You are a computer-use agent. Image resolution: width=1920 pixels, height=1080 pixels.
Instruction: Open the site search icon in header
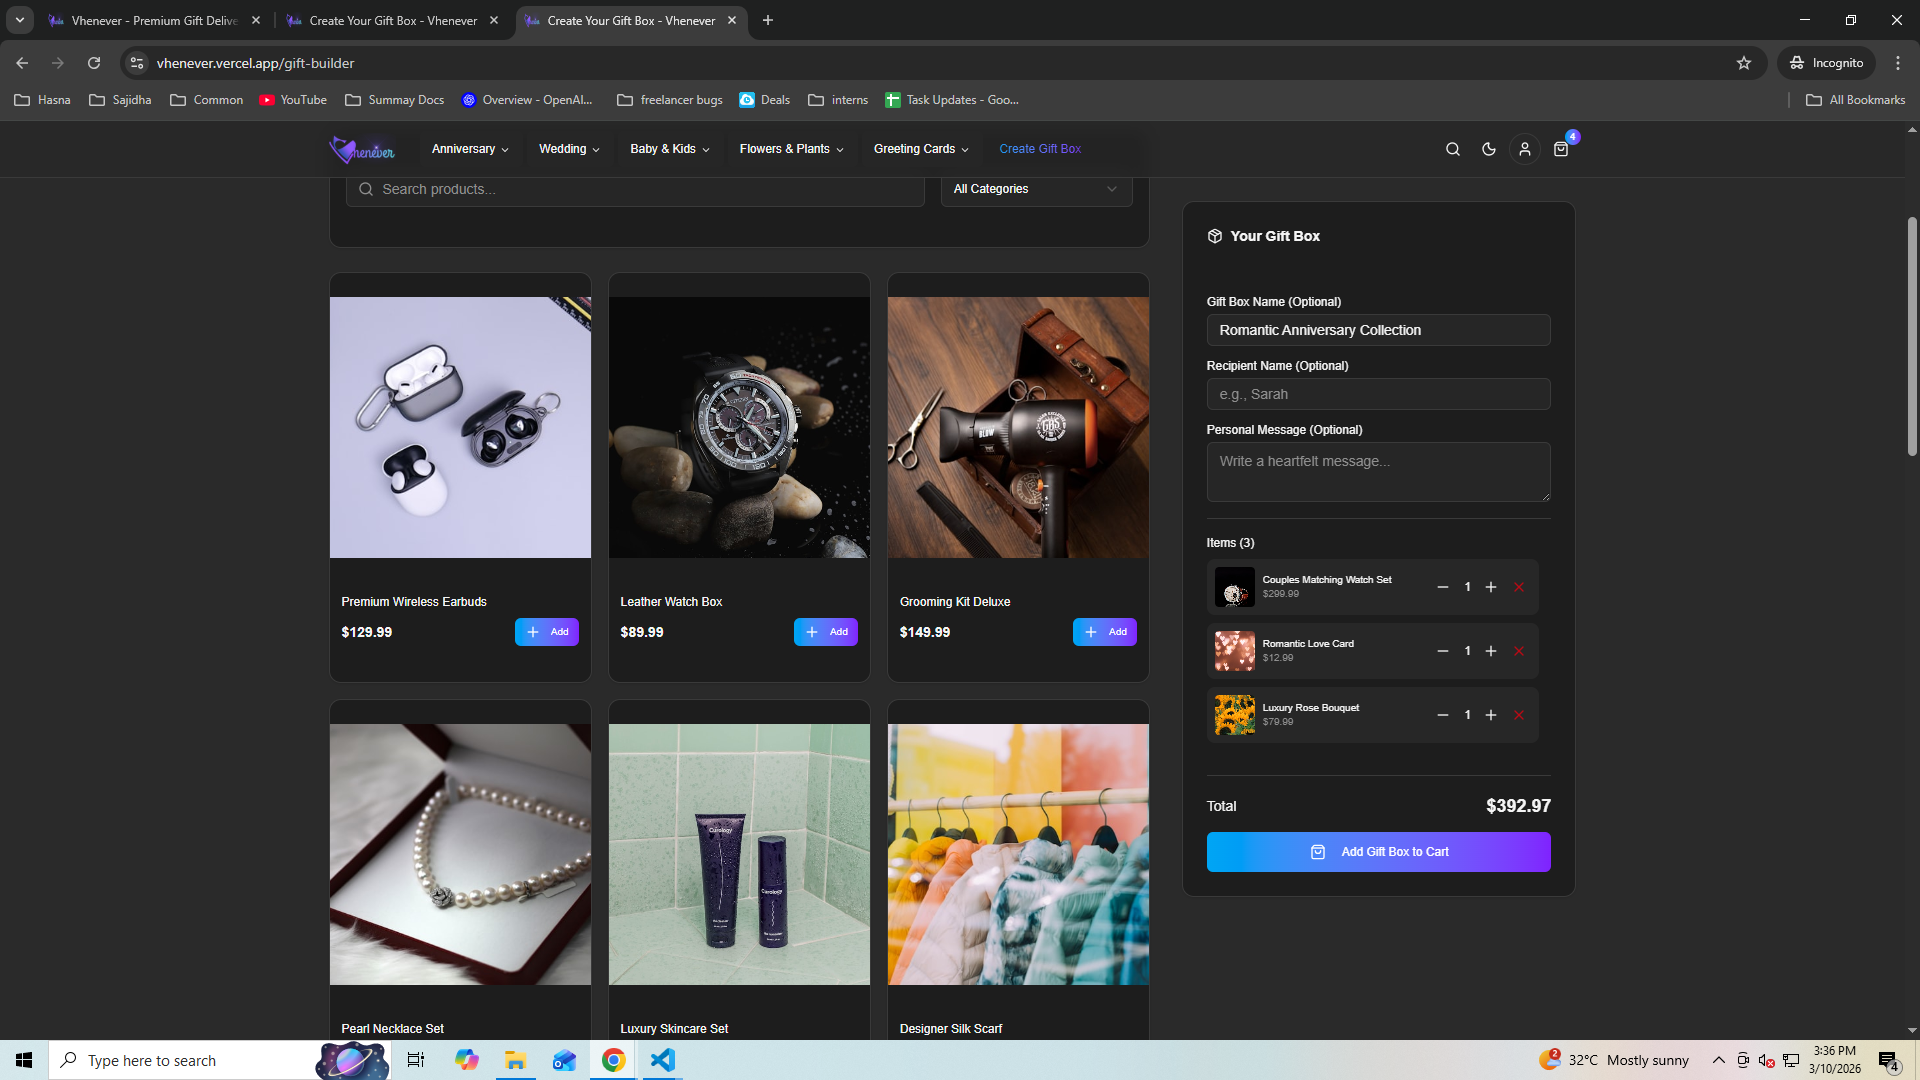[1452, 149]
